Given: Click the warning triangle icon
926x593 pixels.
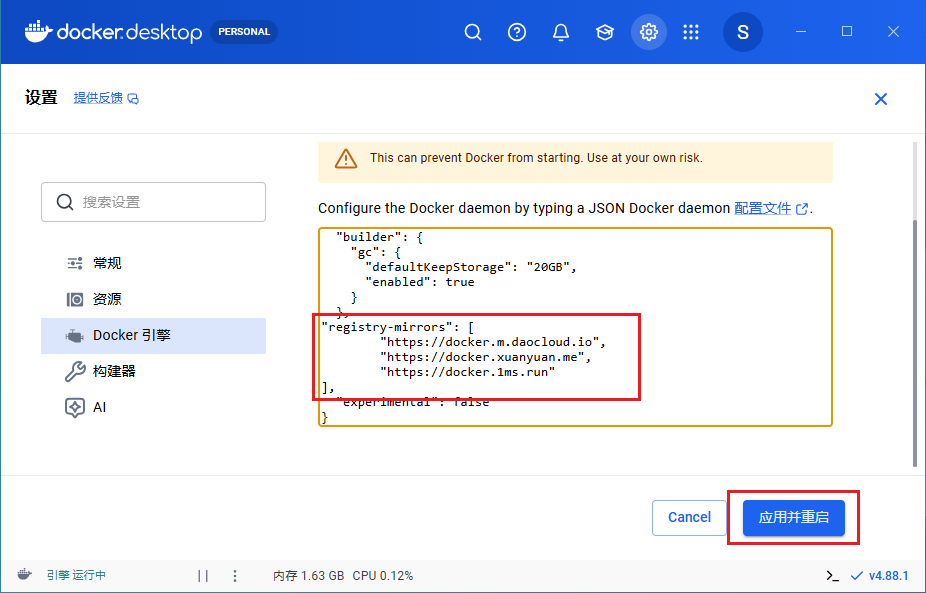Looking at the screenshot, I should click(345, 159).
